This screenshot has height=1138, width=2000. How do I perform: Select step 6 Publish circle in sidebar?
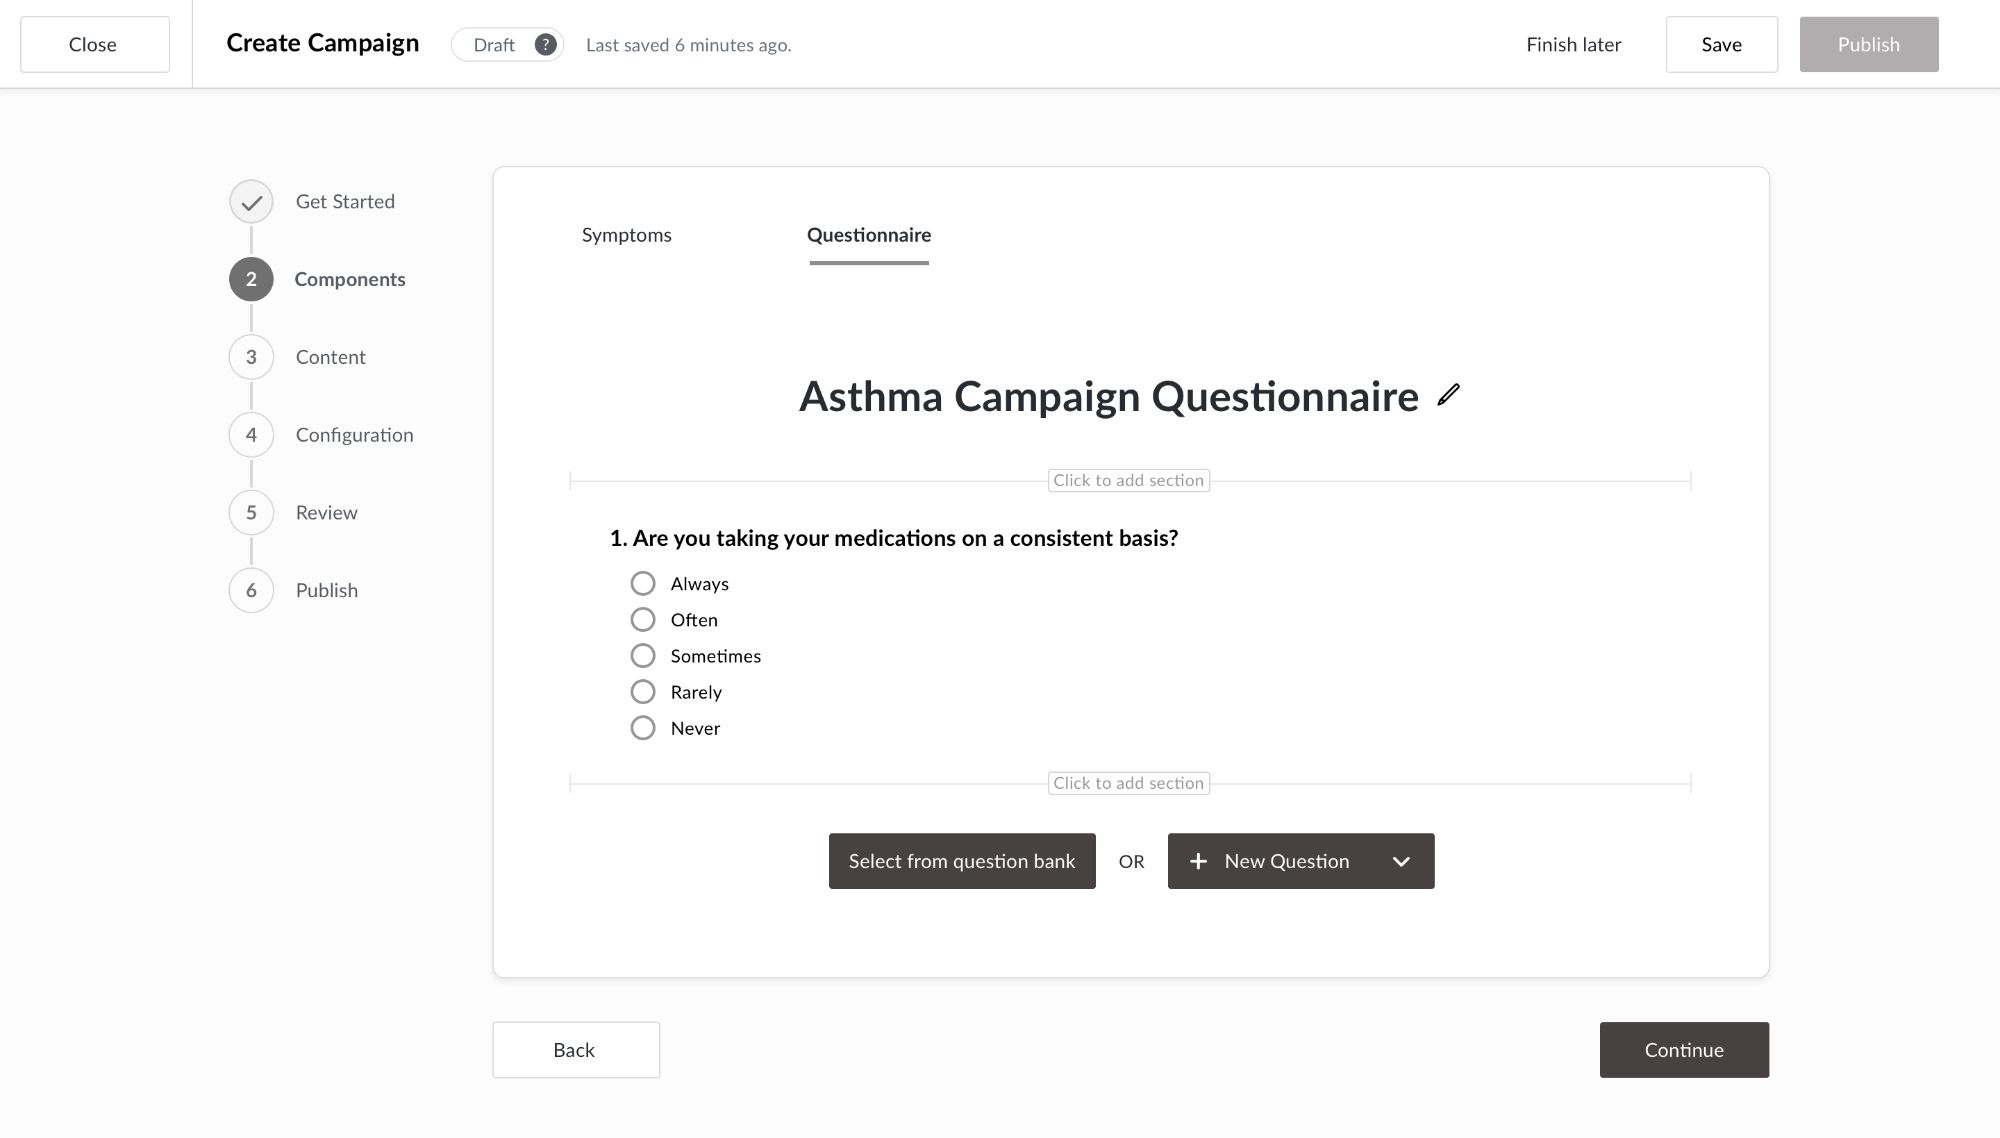pos(251,591)
